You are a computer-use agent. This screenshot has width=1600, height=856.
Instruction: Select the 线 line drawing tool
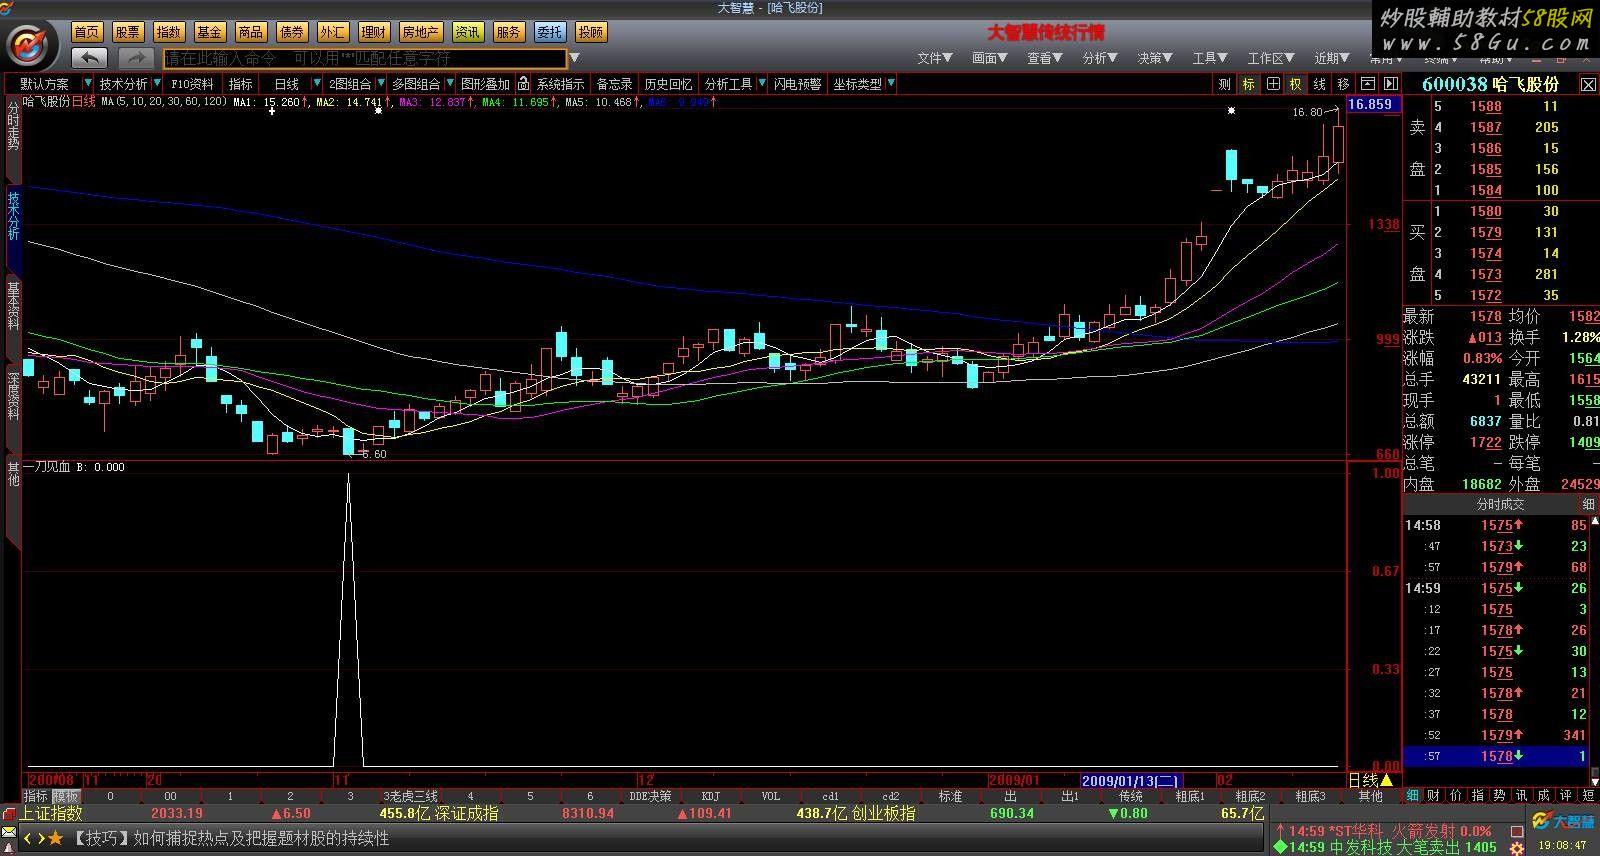pos(1320,84)
